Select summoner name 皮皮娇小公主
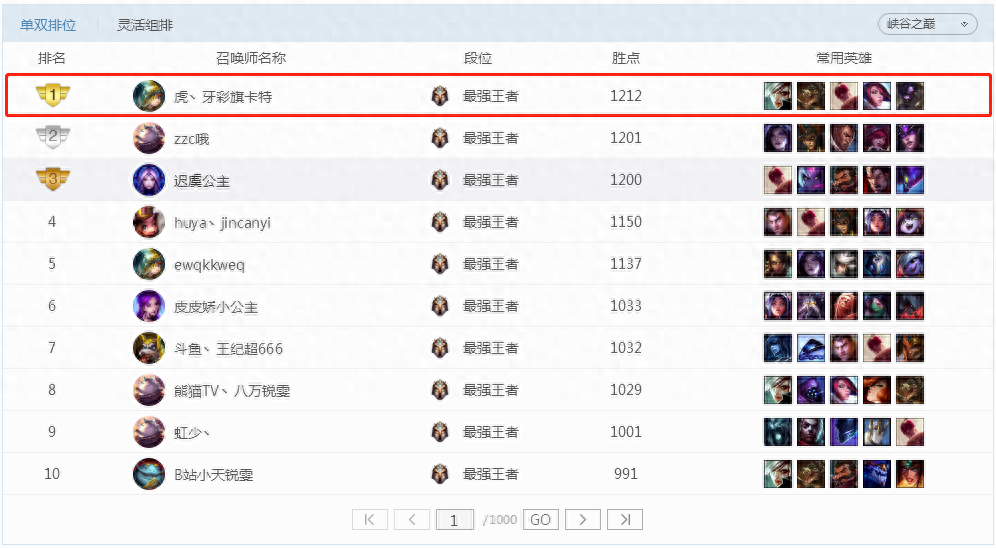 coord(216,307)
